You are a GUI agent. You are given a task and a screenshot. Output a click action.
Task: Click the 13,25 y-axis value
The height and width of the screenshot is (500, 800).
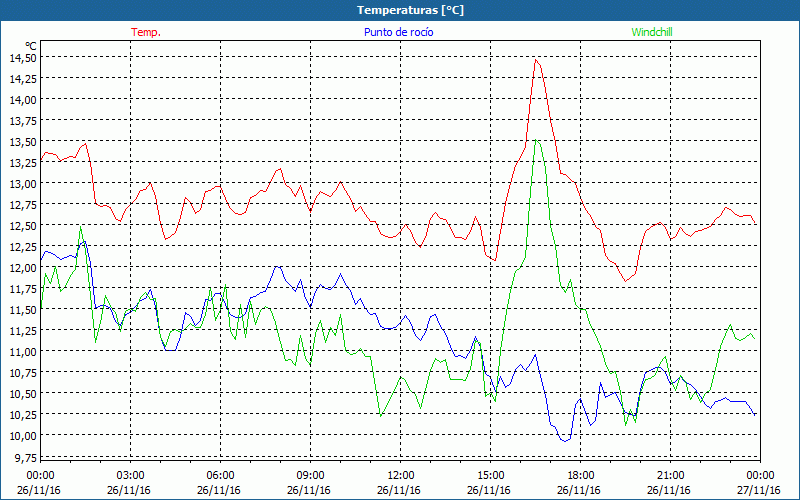coord(23,162)
